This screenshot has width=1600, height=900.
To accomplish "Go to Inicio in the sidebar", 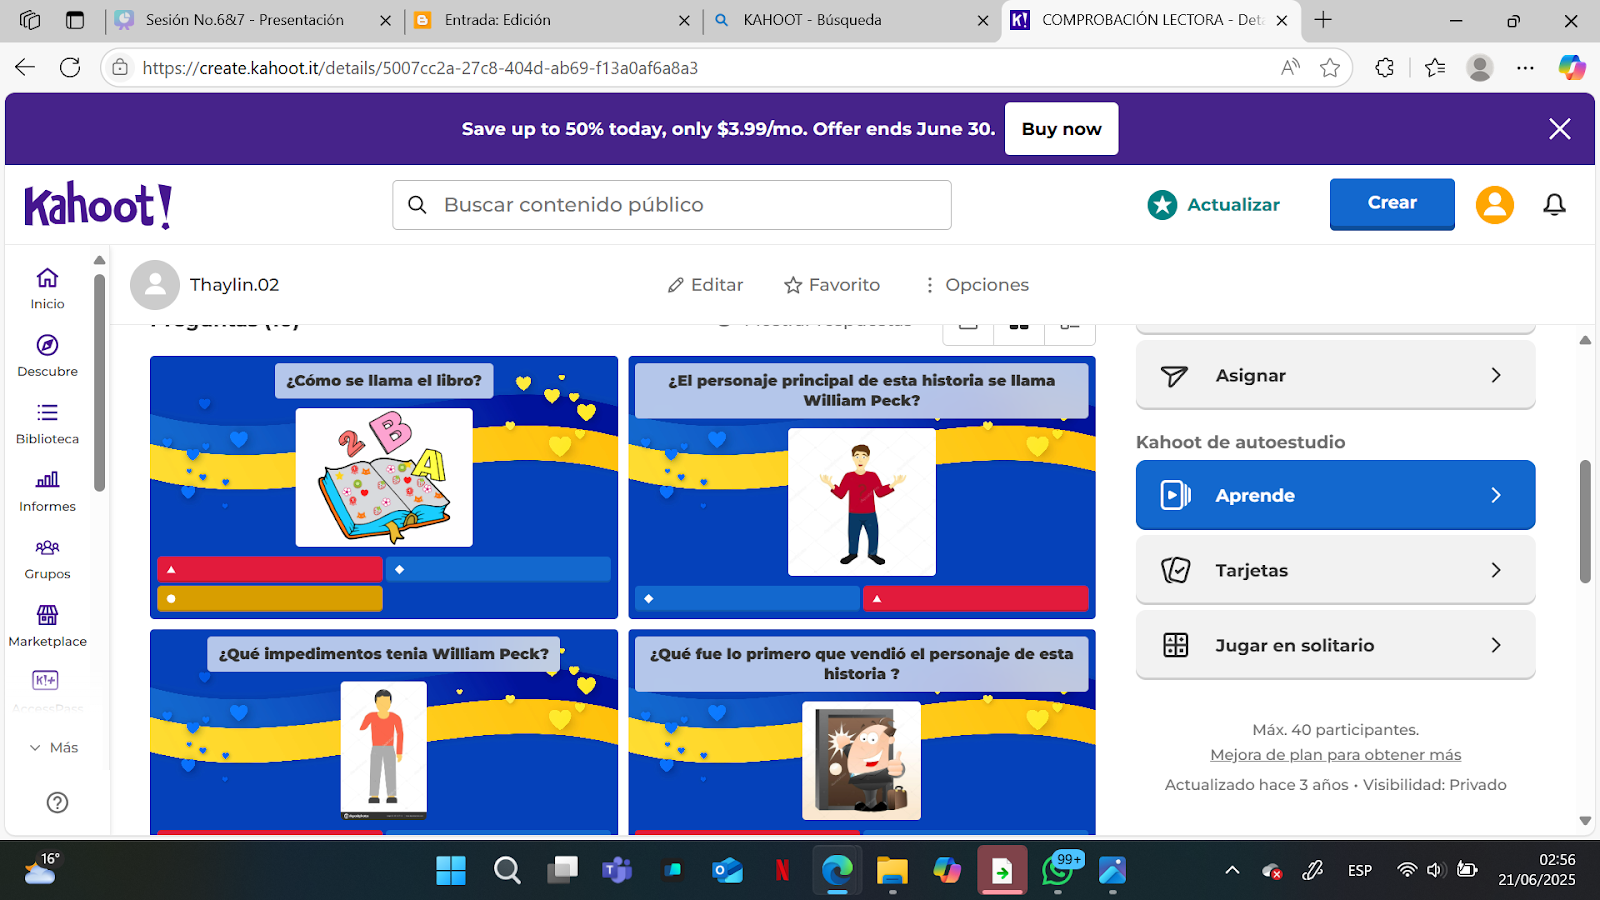I will pos(47,288).
